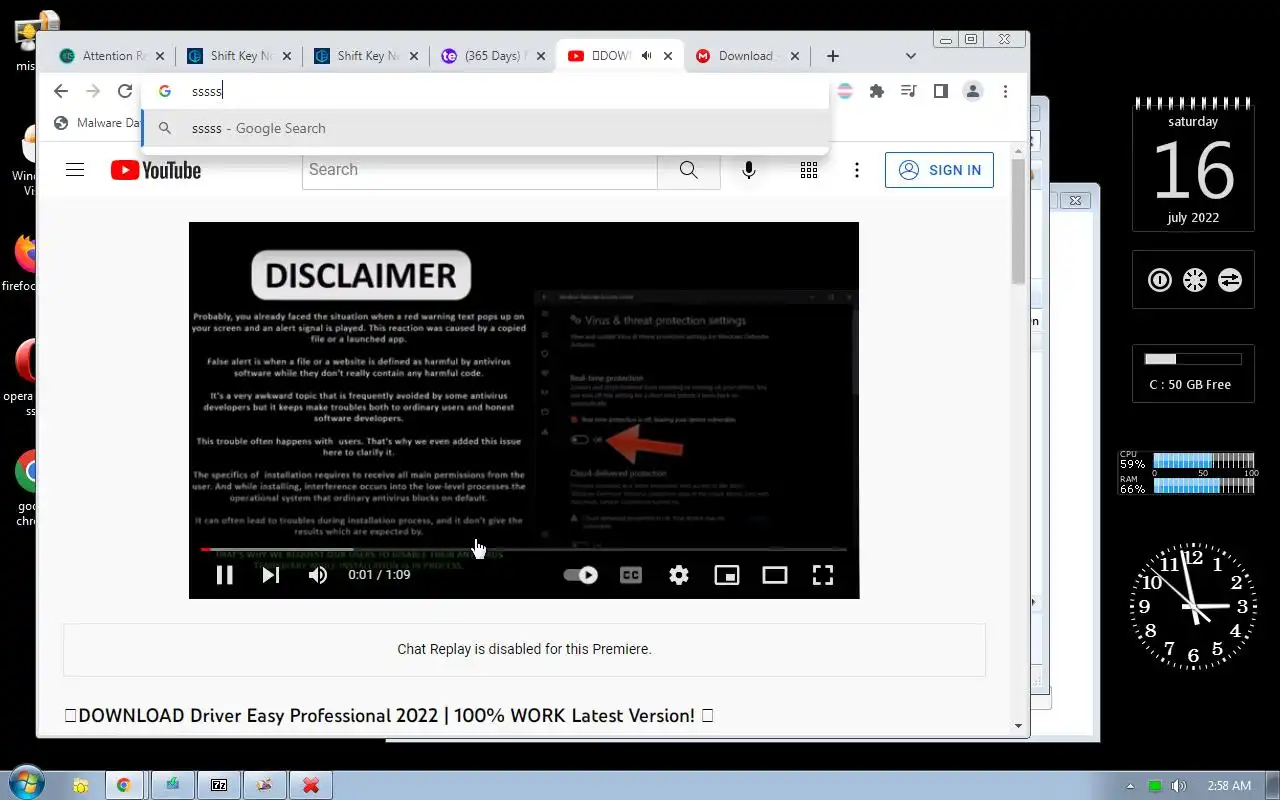Click the Chrome address bar text
The width and height of the screenshot is (1280, 800).
pos(206,91)
